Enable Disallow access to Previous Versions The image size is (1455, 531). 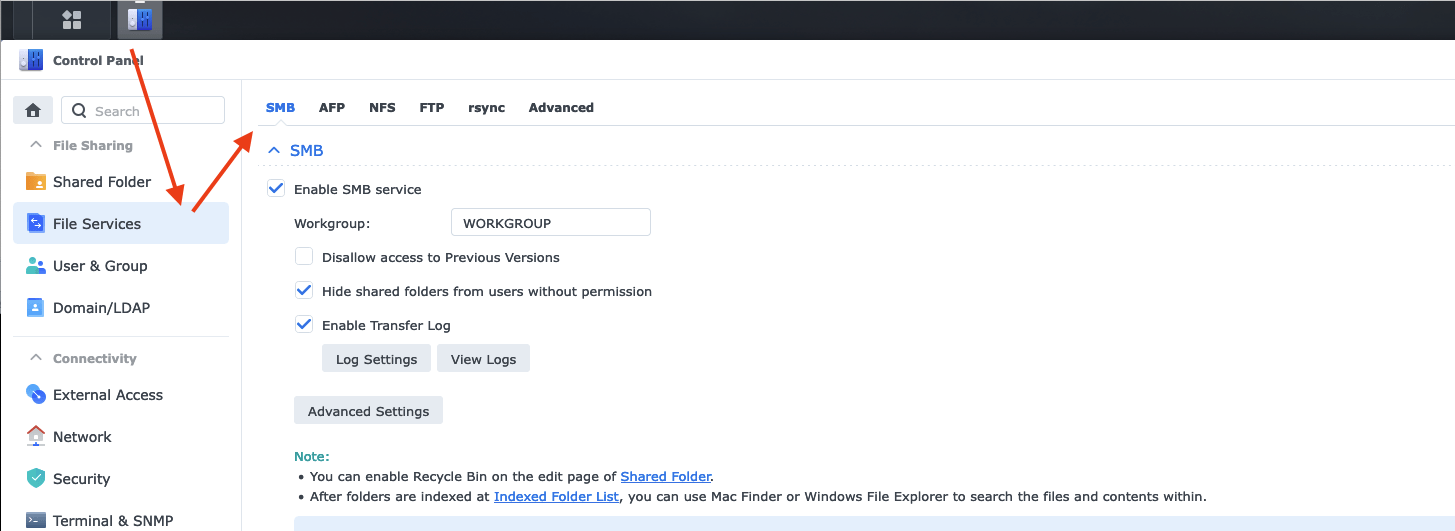[x=304, y=257]
